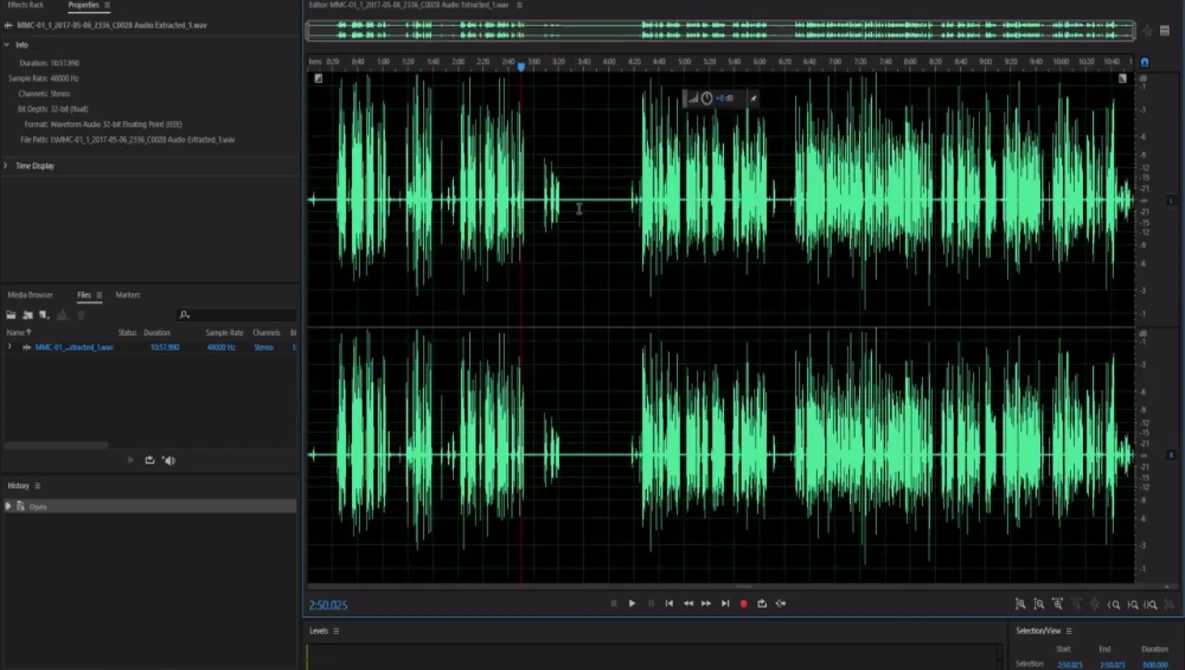Click the blue playhead marker on timeline
The width and height of the screenshot is (1185, 670).
[521, 66]
